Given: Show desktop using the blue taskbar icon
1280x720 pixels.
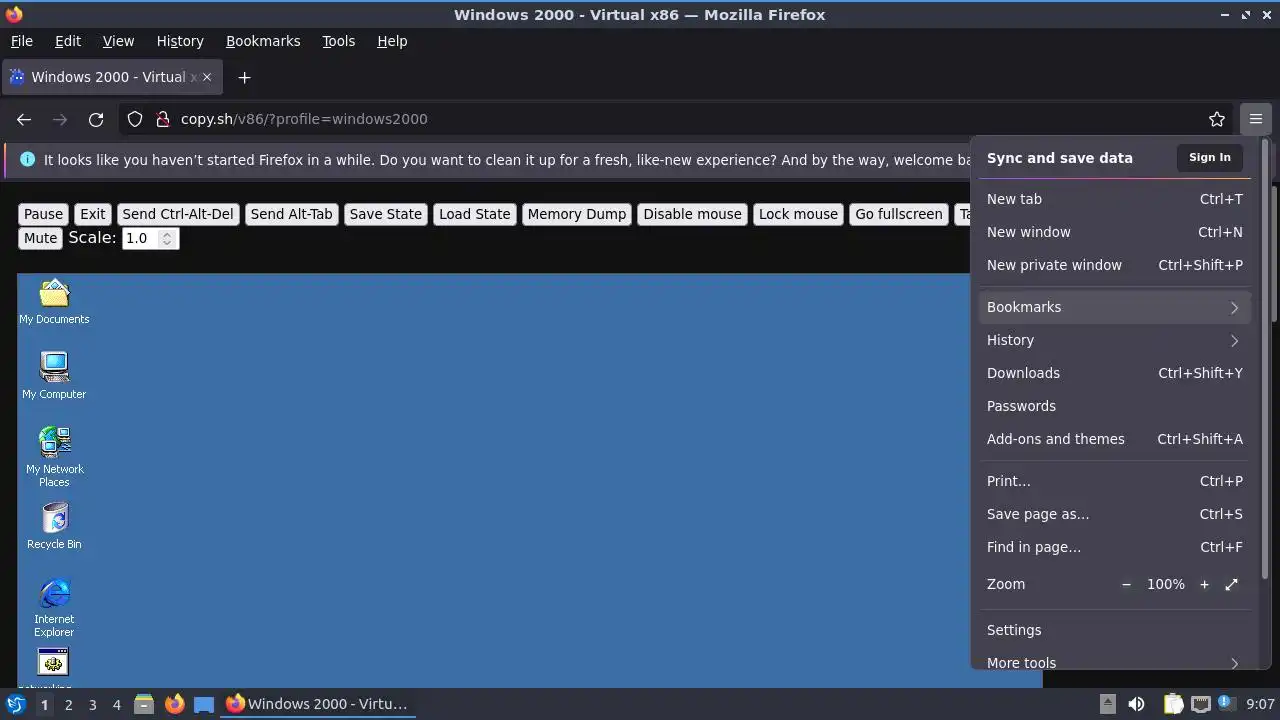Looking at the screenshot, I should coord(204,704).
